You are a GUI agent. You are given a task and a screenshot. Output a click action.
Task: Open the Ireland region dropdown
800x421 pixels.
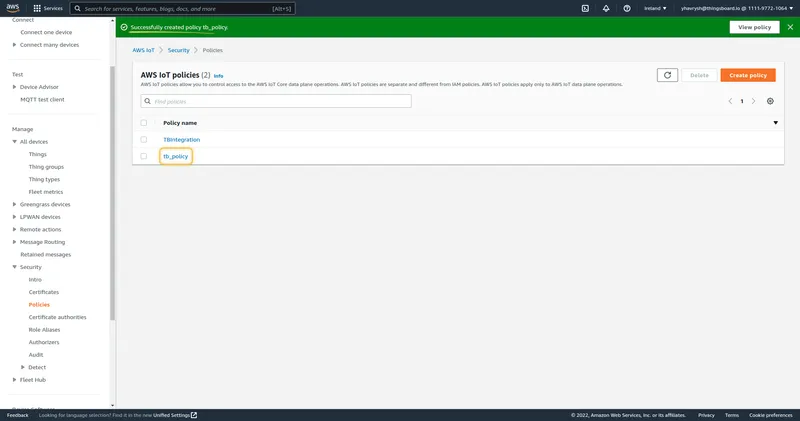655,8
